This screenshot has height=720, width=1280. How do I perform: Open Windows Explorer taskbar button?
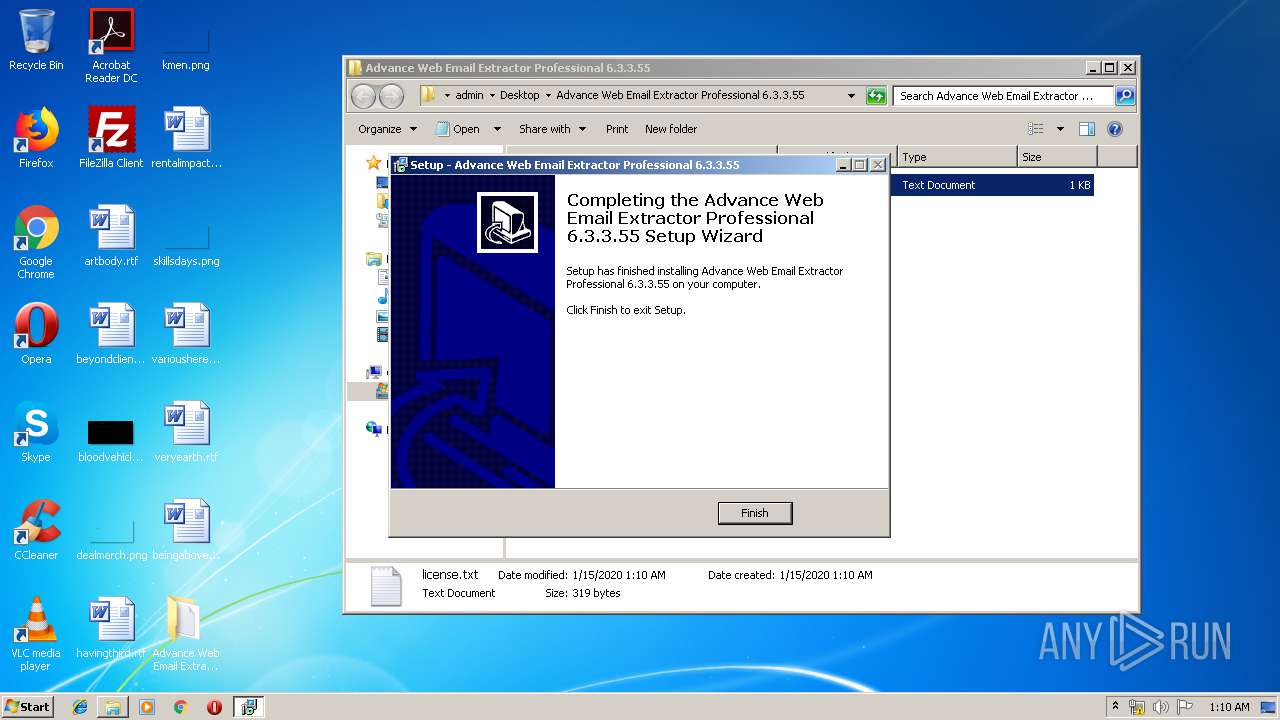coord(113,707)
